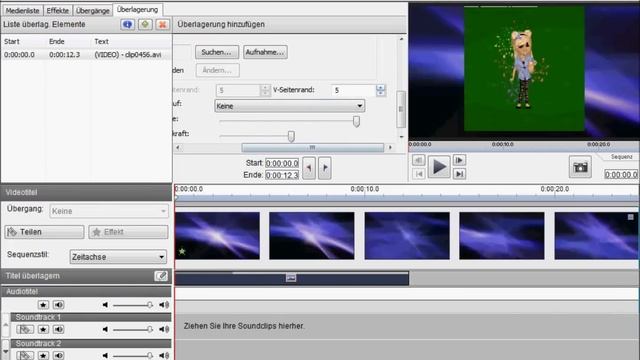
Task: Jump to sequence end
Action: pyautogui.click(x=459, y=174)
